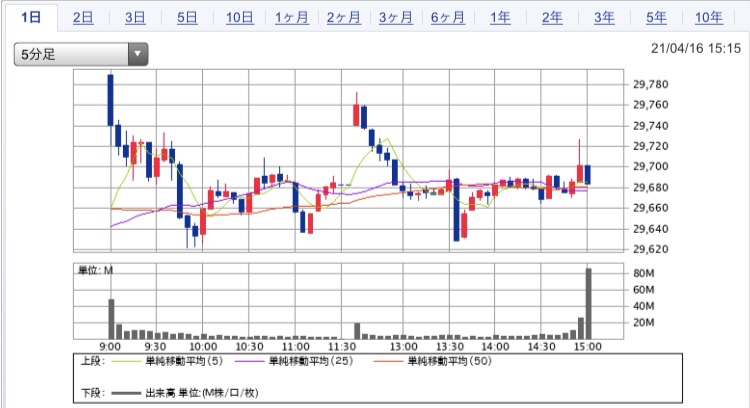
Task: Open the 5年 chart range
Action: [657, 18]
